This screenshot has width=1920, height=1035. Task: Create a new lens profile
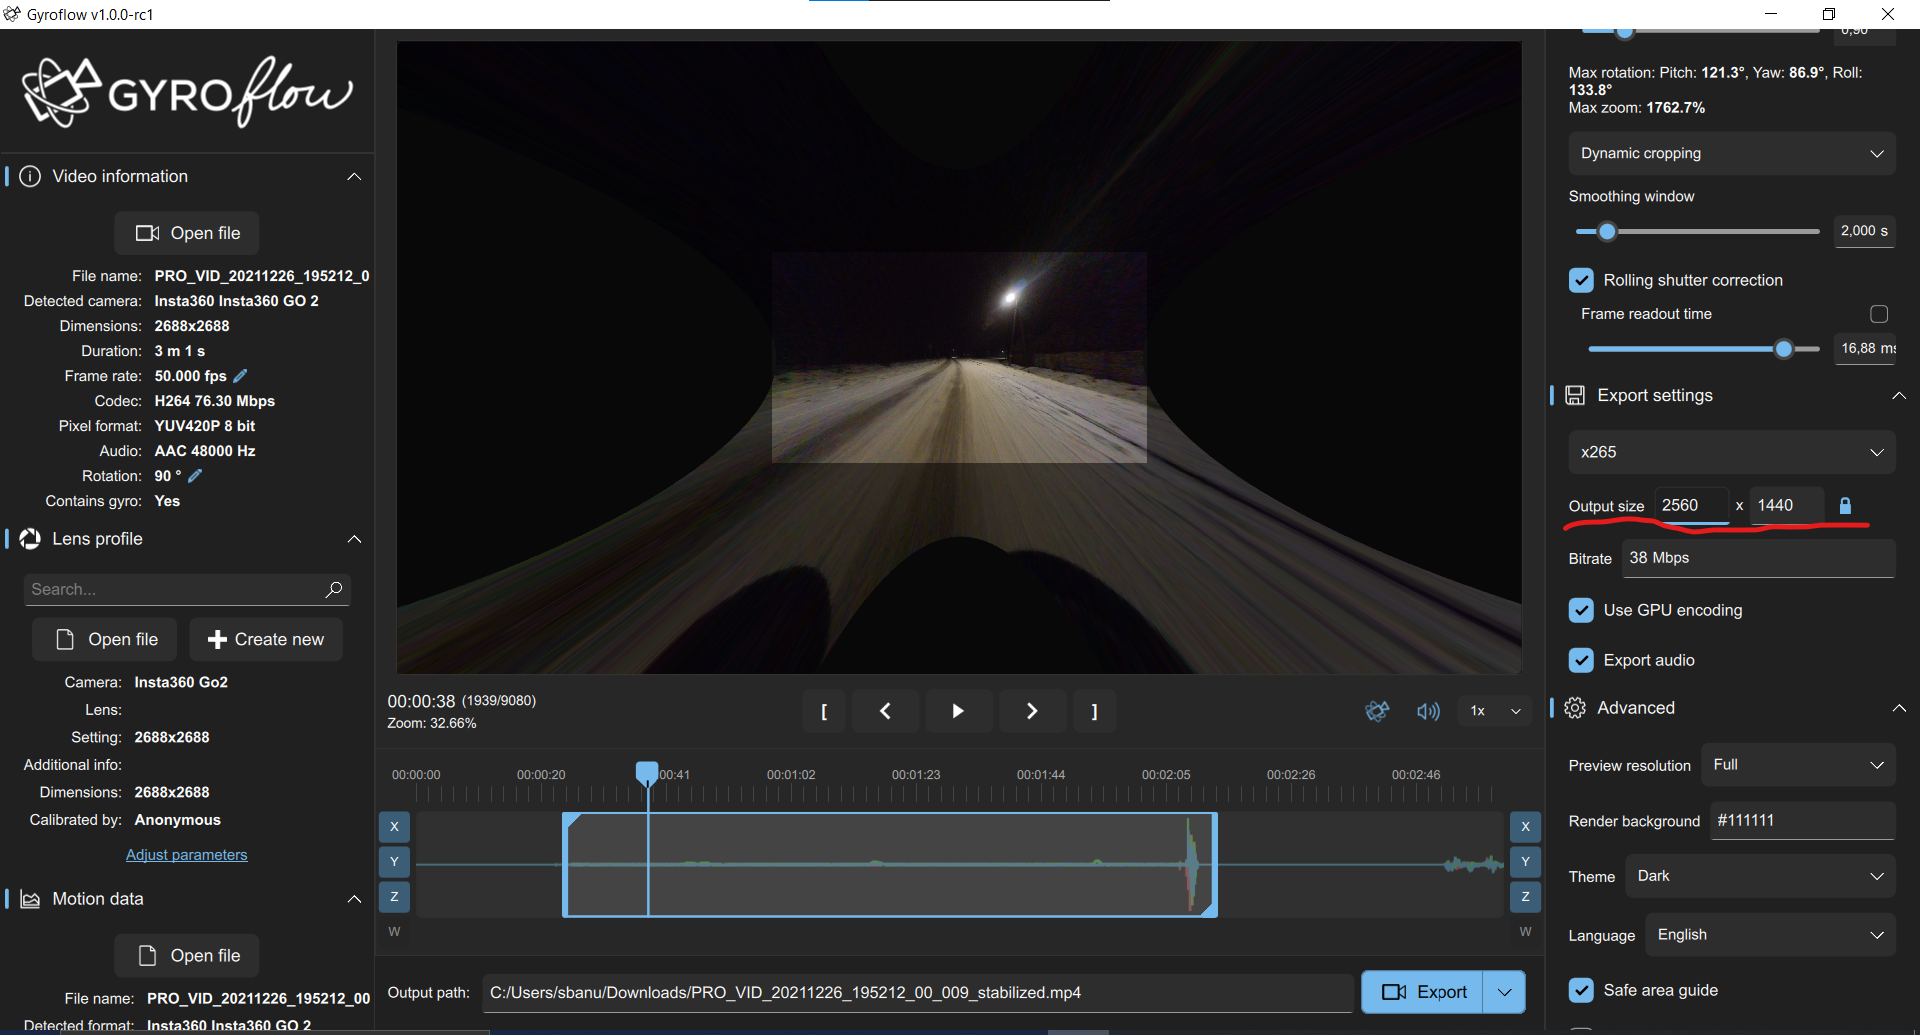(x=265, y=639)
